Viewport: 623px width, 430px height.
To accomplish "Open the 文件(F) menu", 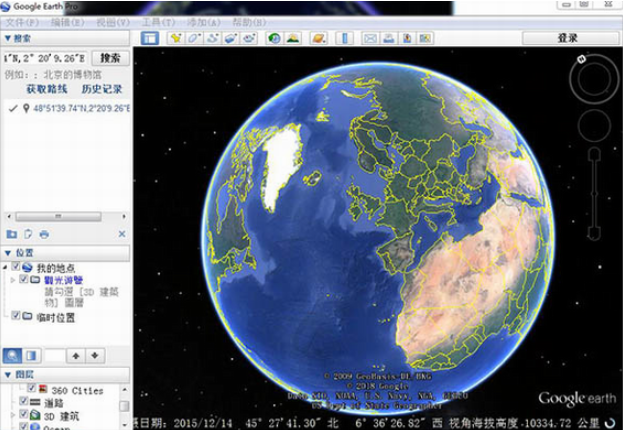I will coord(23,21).
